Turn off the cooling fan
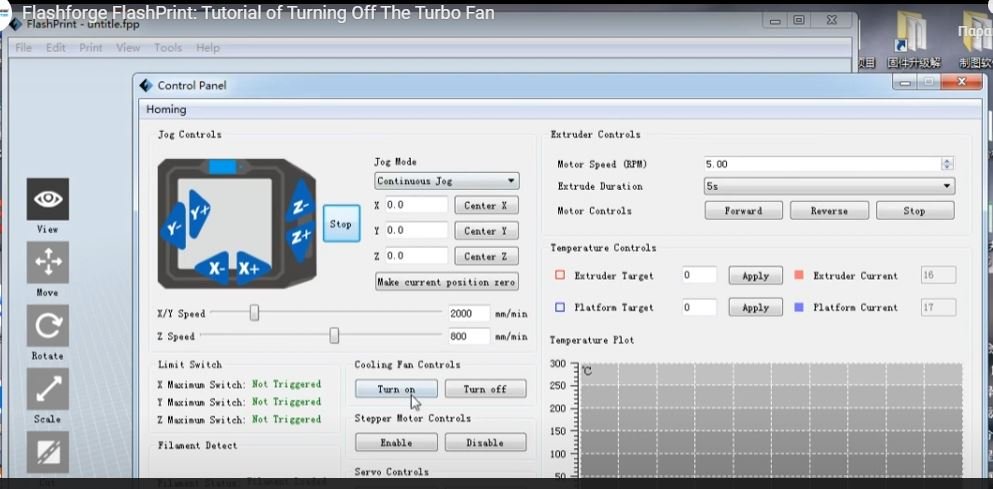 [x=485, y=389]
